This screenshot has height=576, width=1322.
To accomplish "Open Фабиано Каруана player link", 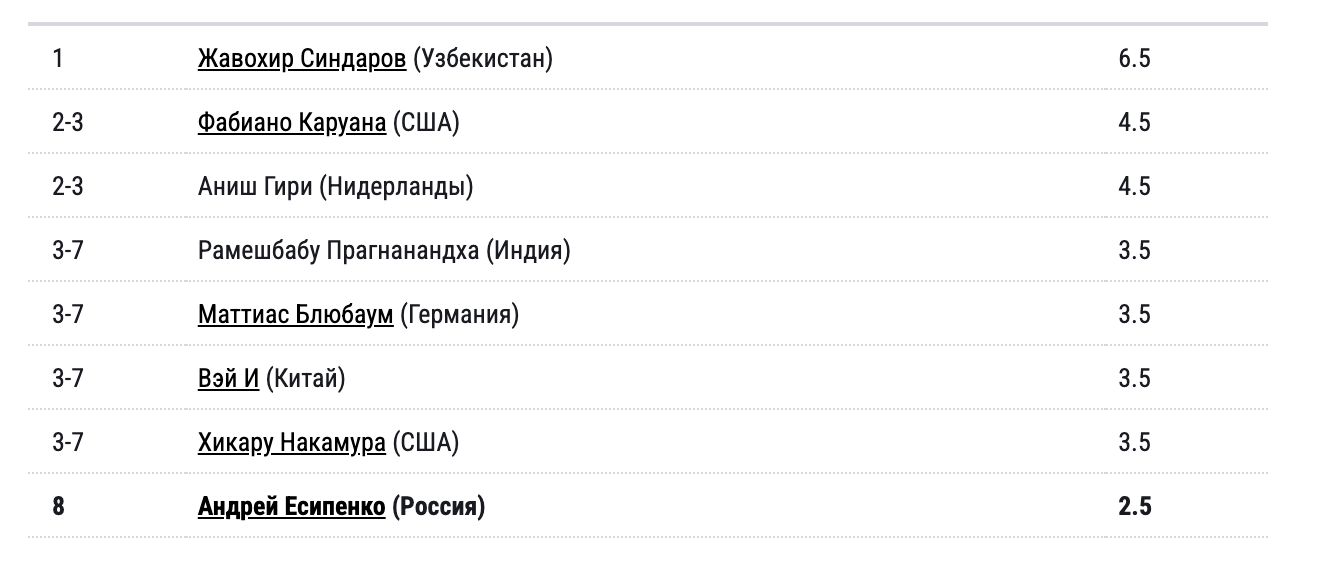I will [291, 123].
